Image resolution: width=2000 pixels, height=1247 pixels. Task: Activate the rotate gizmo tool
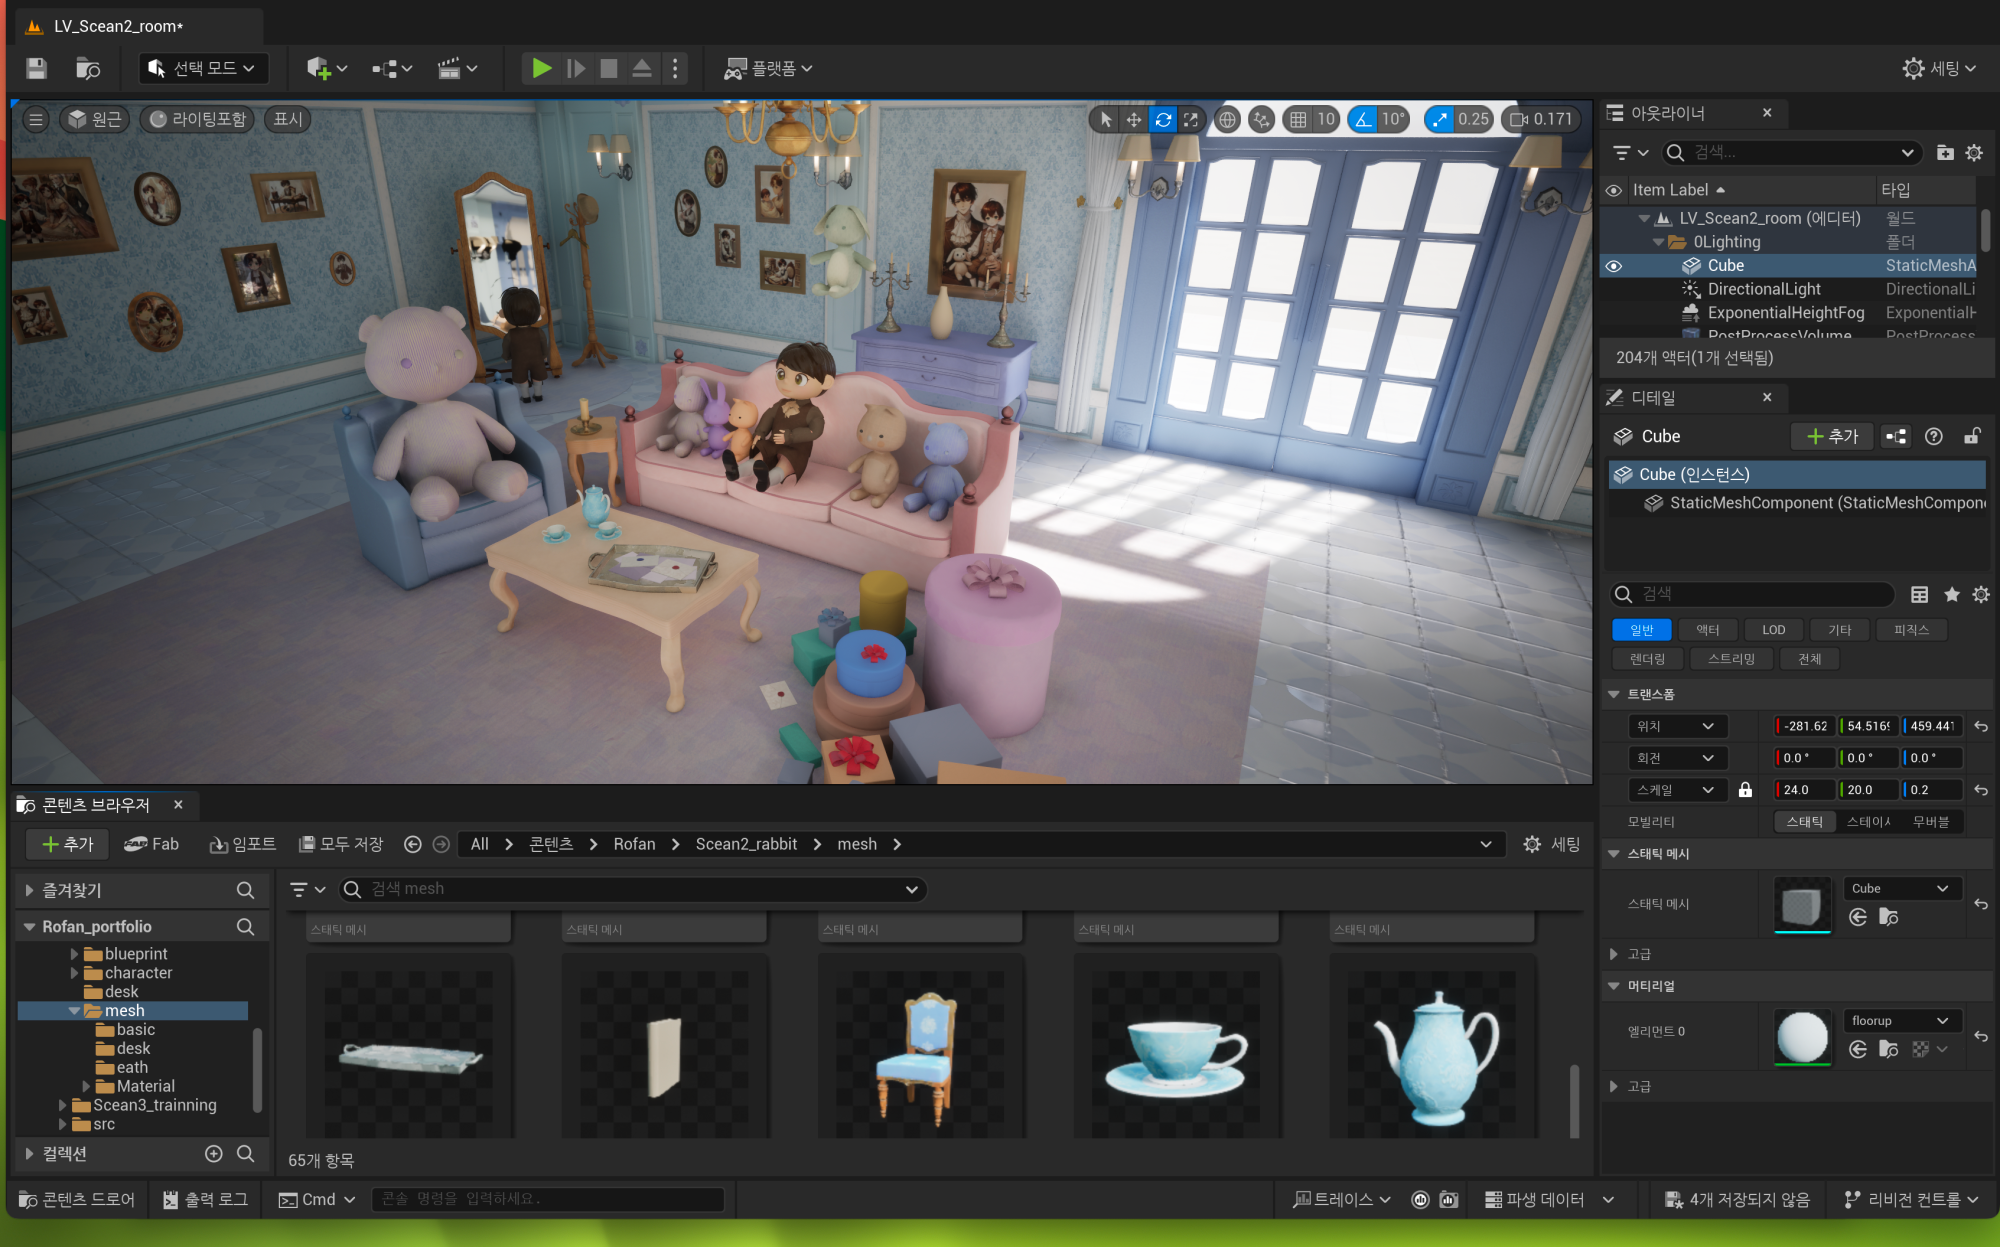[1163, 119]
